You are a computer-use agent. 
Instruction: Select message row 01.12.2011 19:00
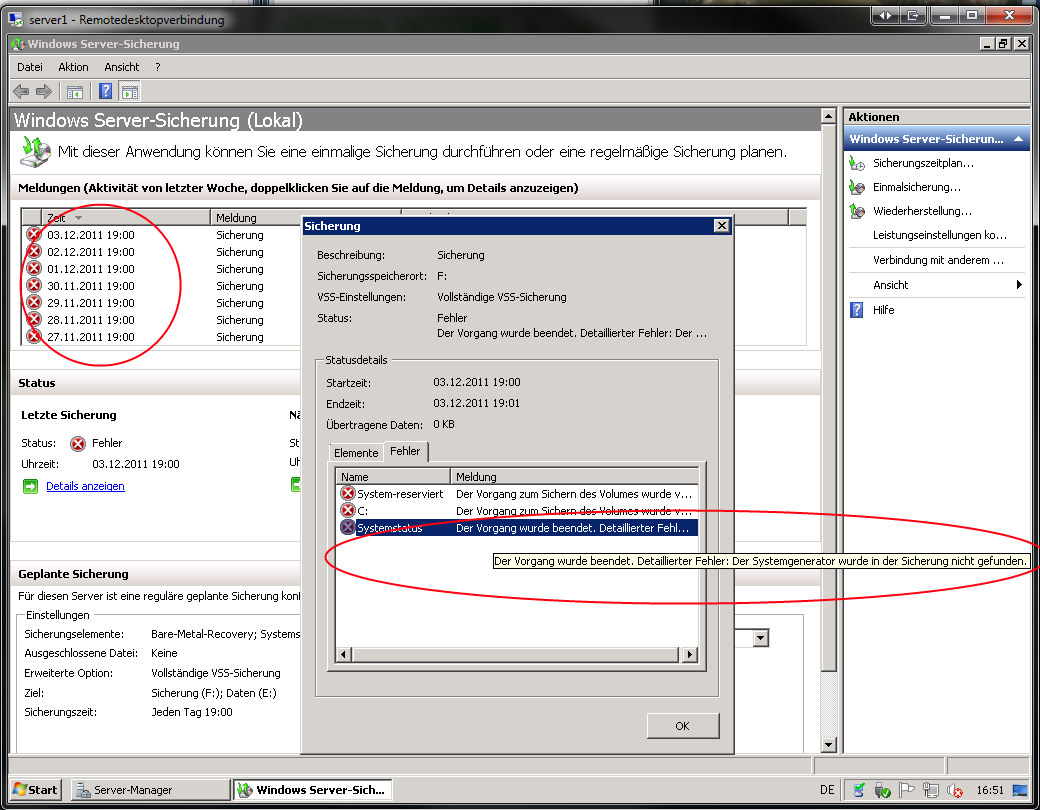click(162, 269)
